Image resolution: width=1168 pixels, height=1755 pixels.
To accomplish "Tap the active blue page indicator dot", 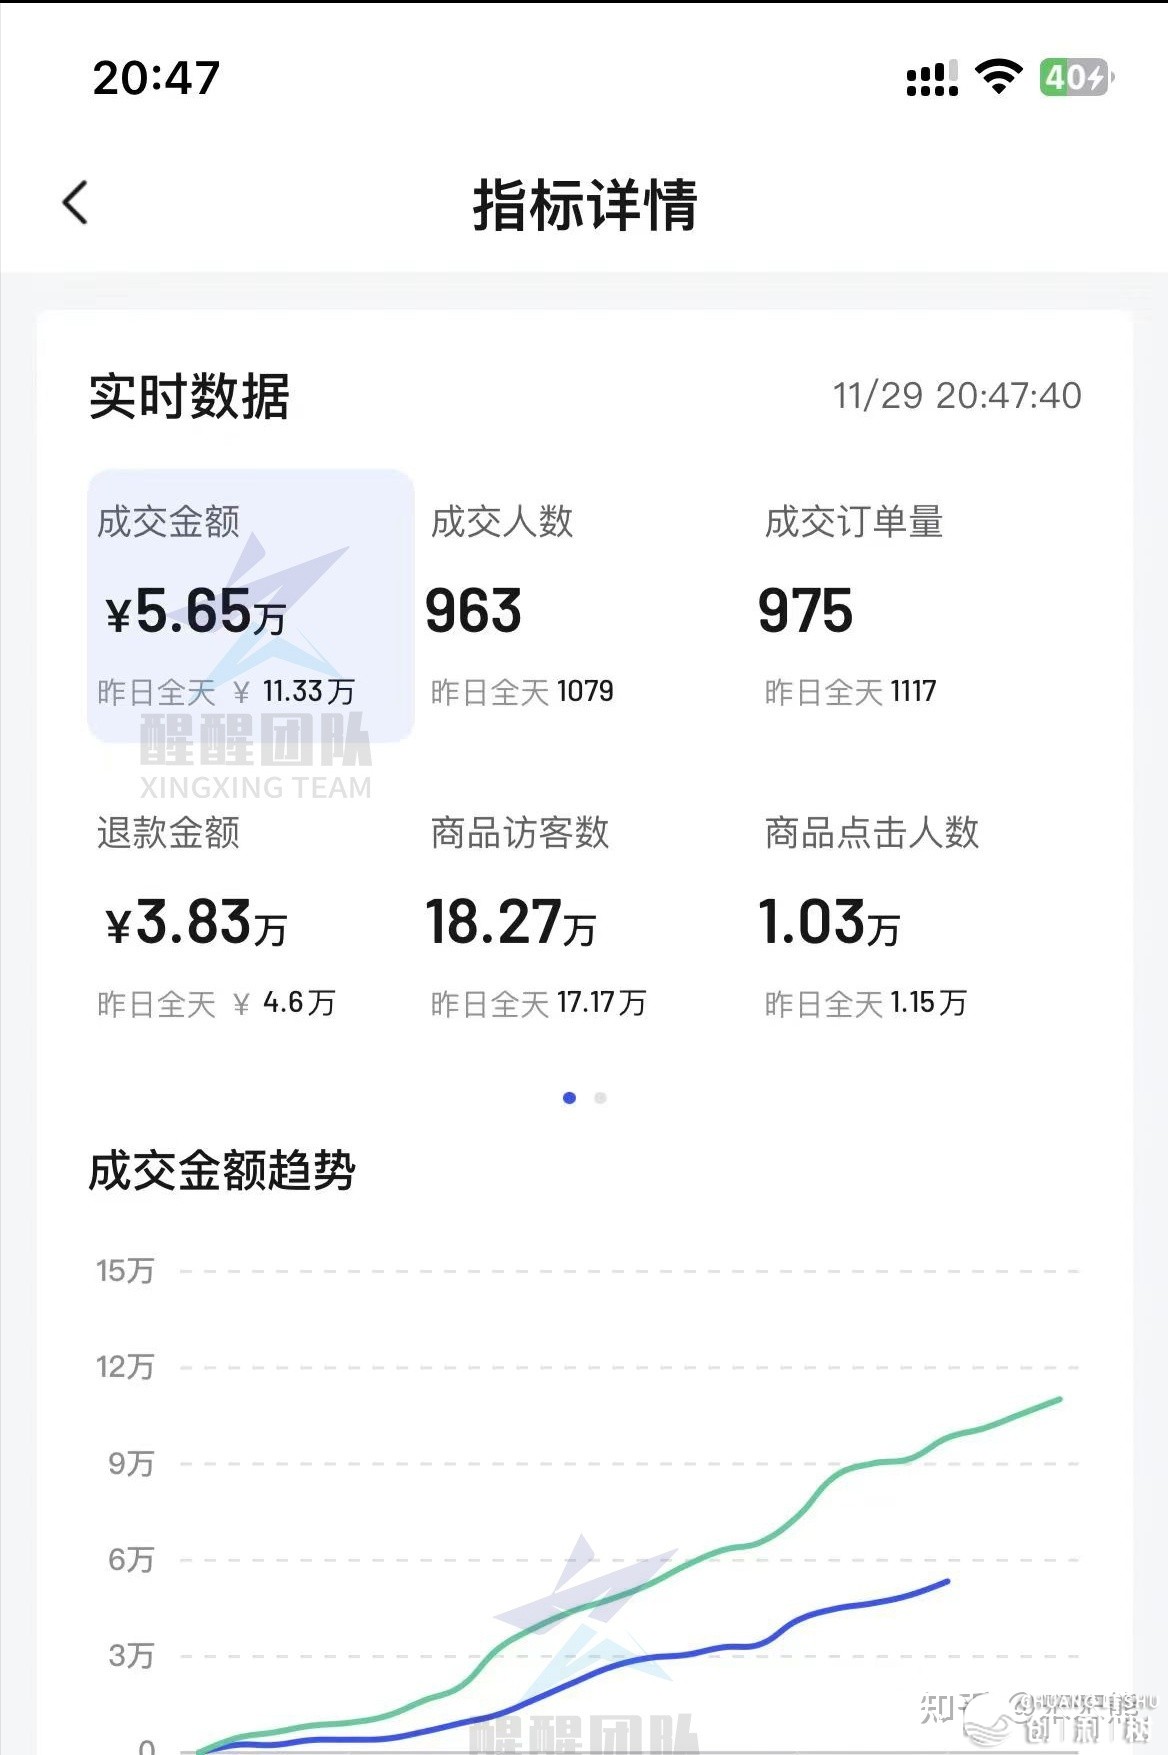I will tap(569, 1098).
